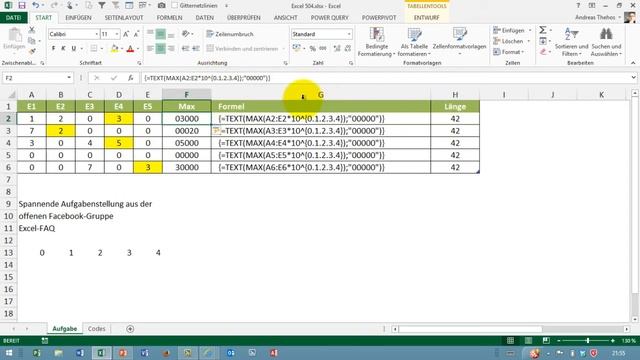Open the font name Calibri dropdown
Screen dimensions: 640x360
97,34
